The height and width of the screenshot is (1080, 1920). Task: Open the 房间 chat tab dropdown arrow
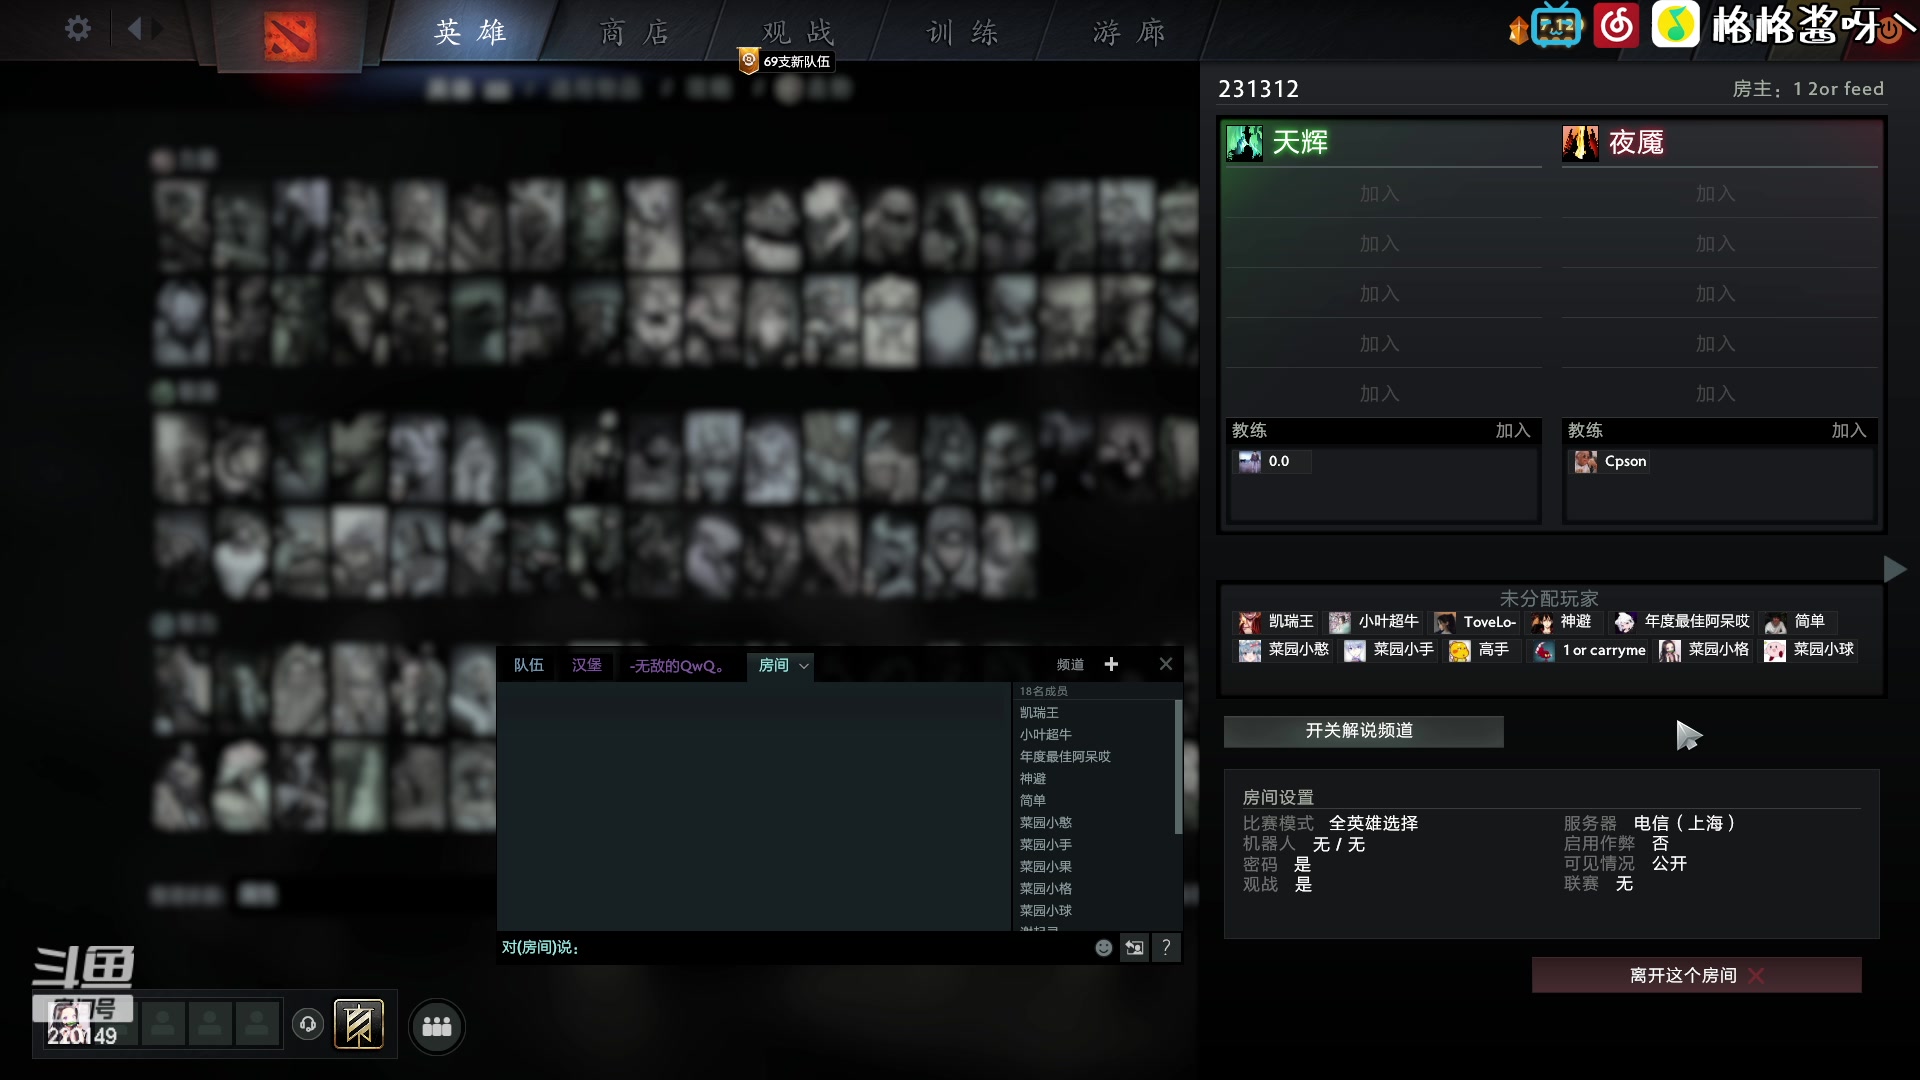[x=804, y=666]
